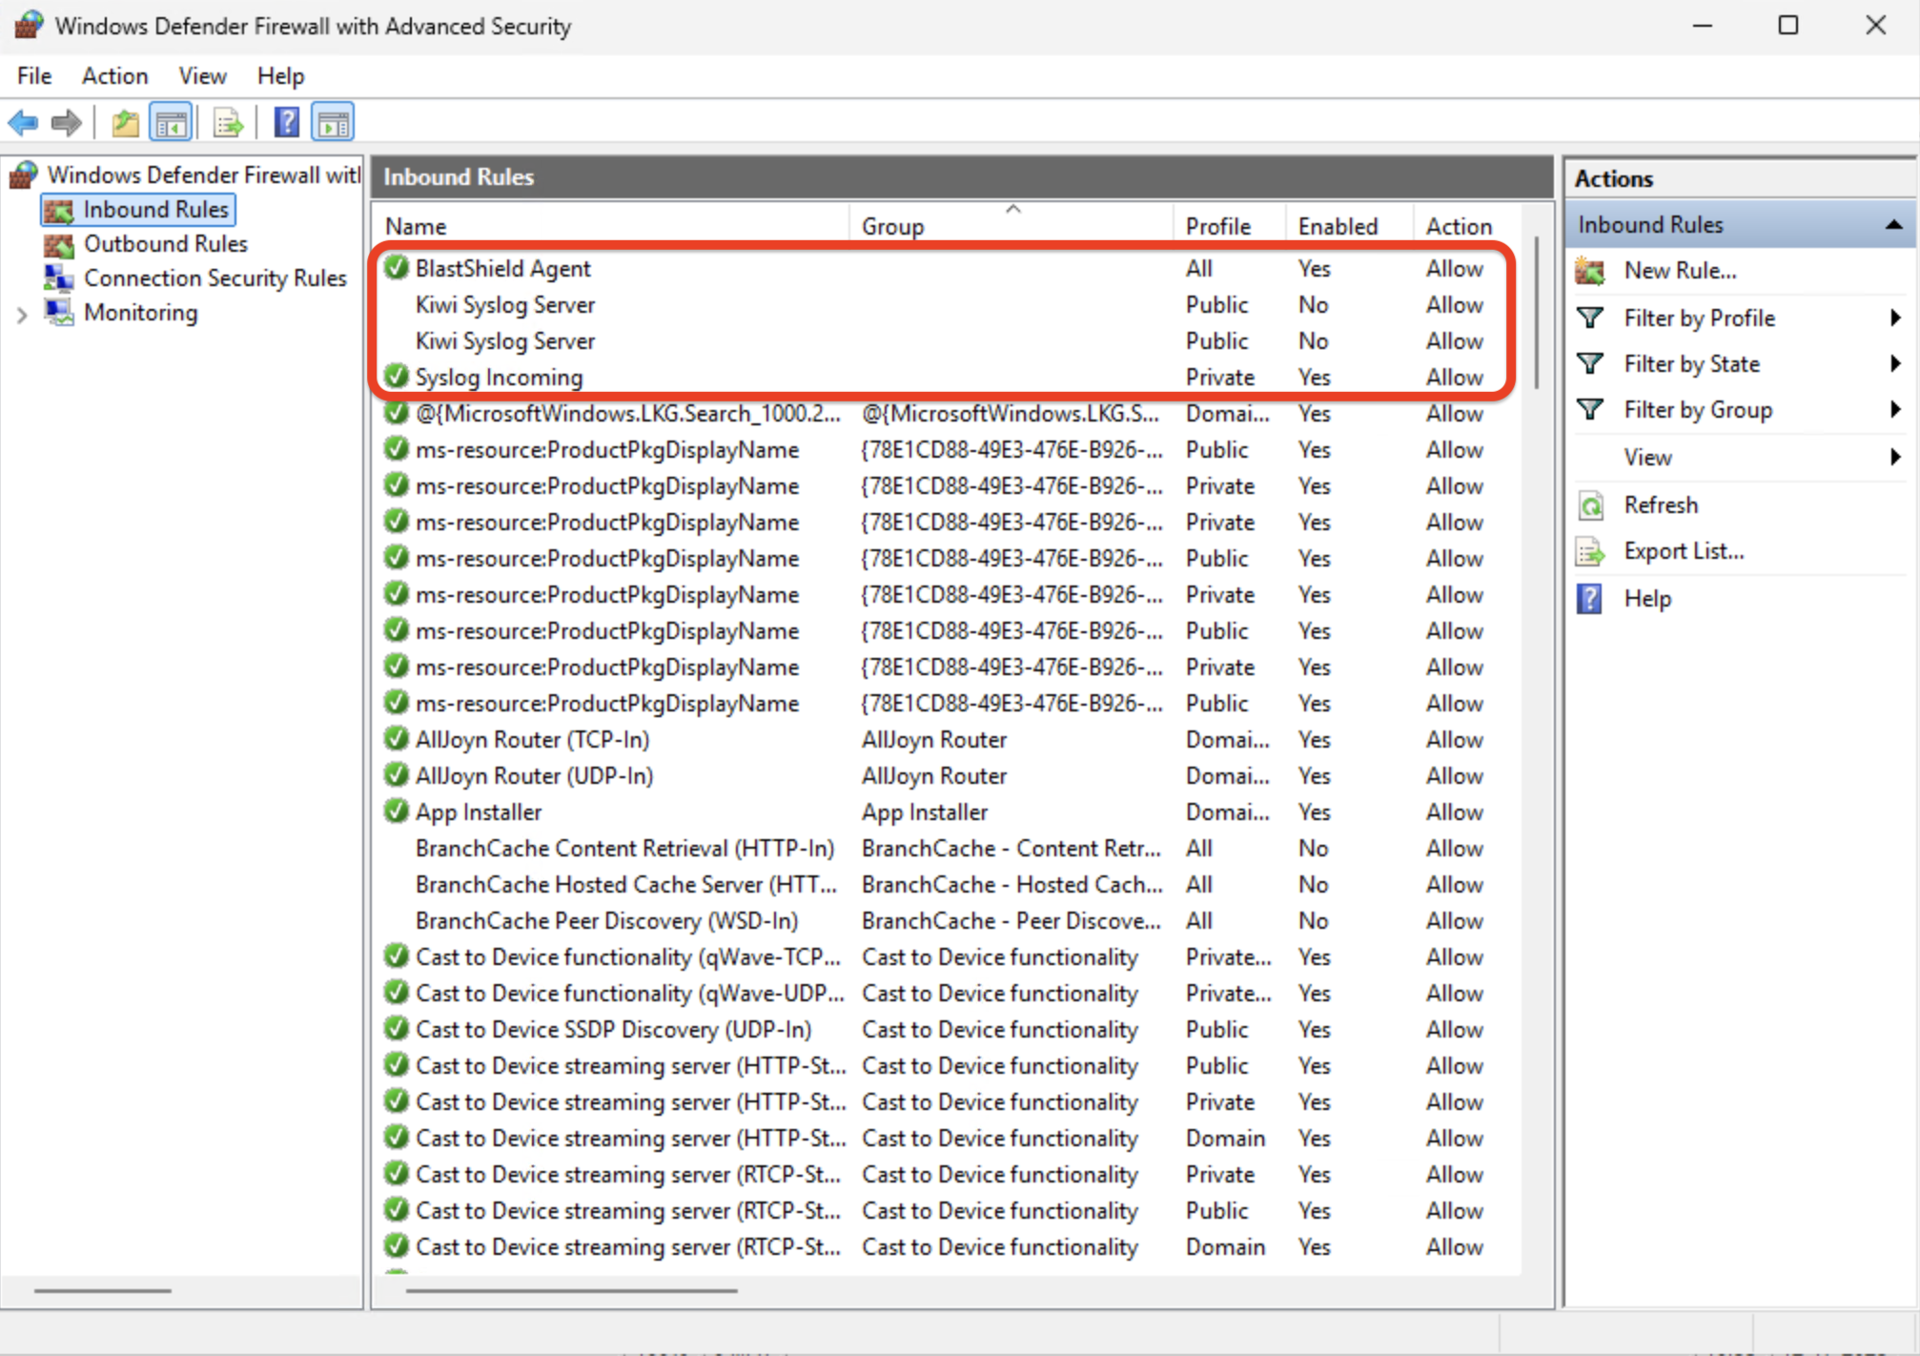Expand the Filter by State submenu arrow
1920x1356 pixels.
coord(1895,364)
